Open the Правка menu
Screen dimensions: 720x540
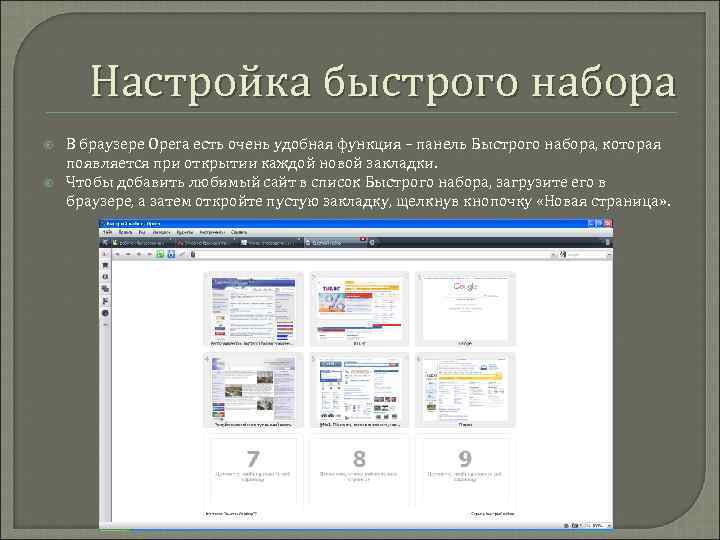coord(125,232)
